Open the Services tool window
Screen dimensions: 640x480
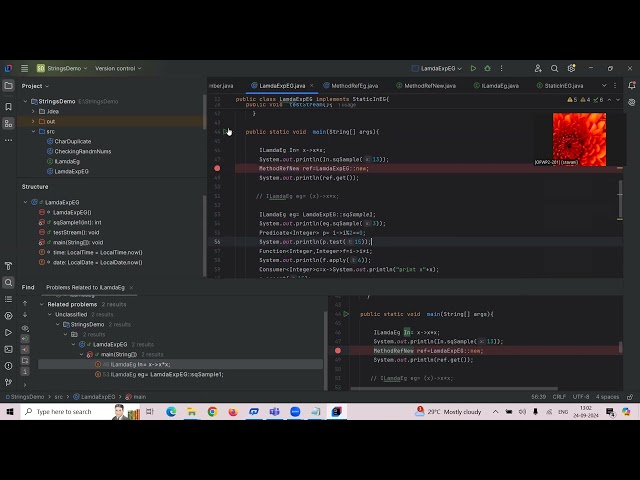pyautogui.click(x=8, y=316)
